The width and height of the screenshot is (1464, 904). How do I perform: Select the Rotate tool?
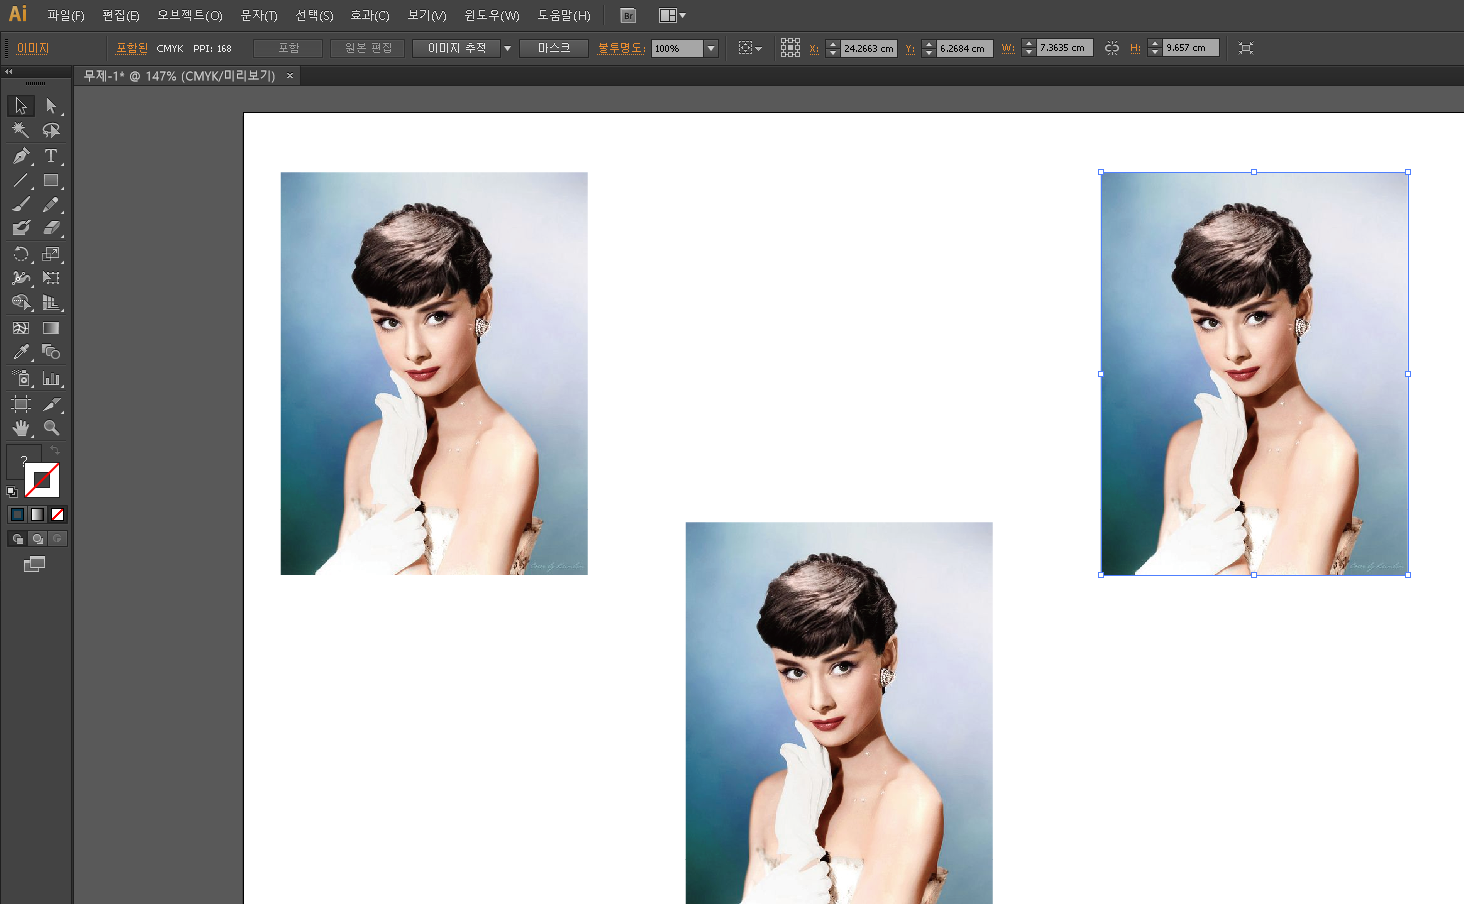(x=21, y=254)
